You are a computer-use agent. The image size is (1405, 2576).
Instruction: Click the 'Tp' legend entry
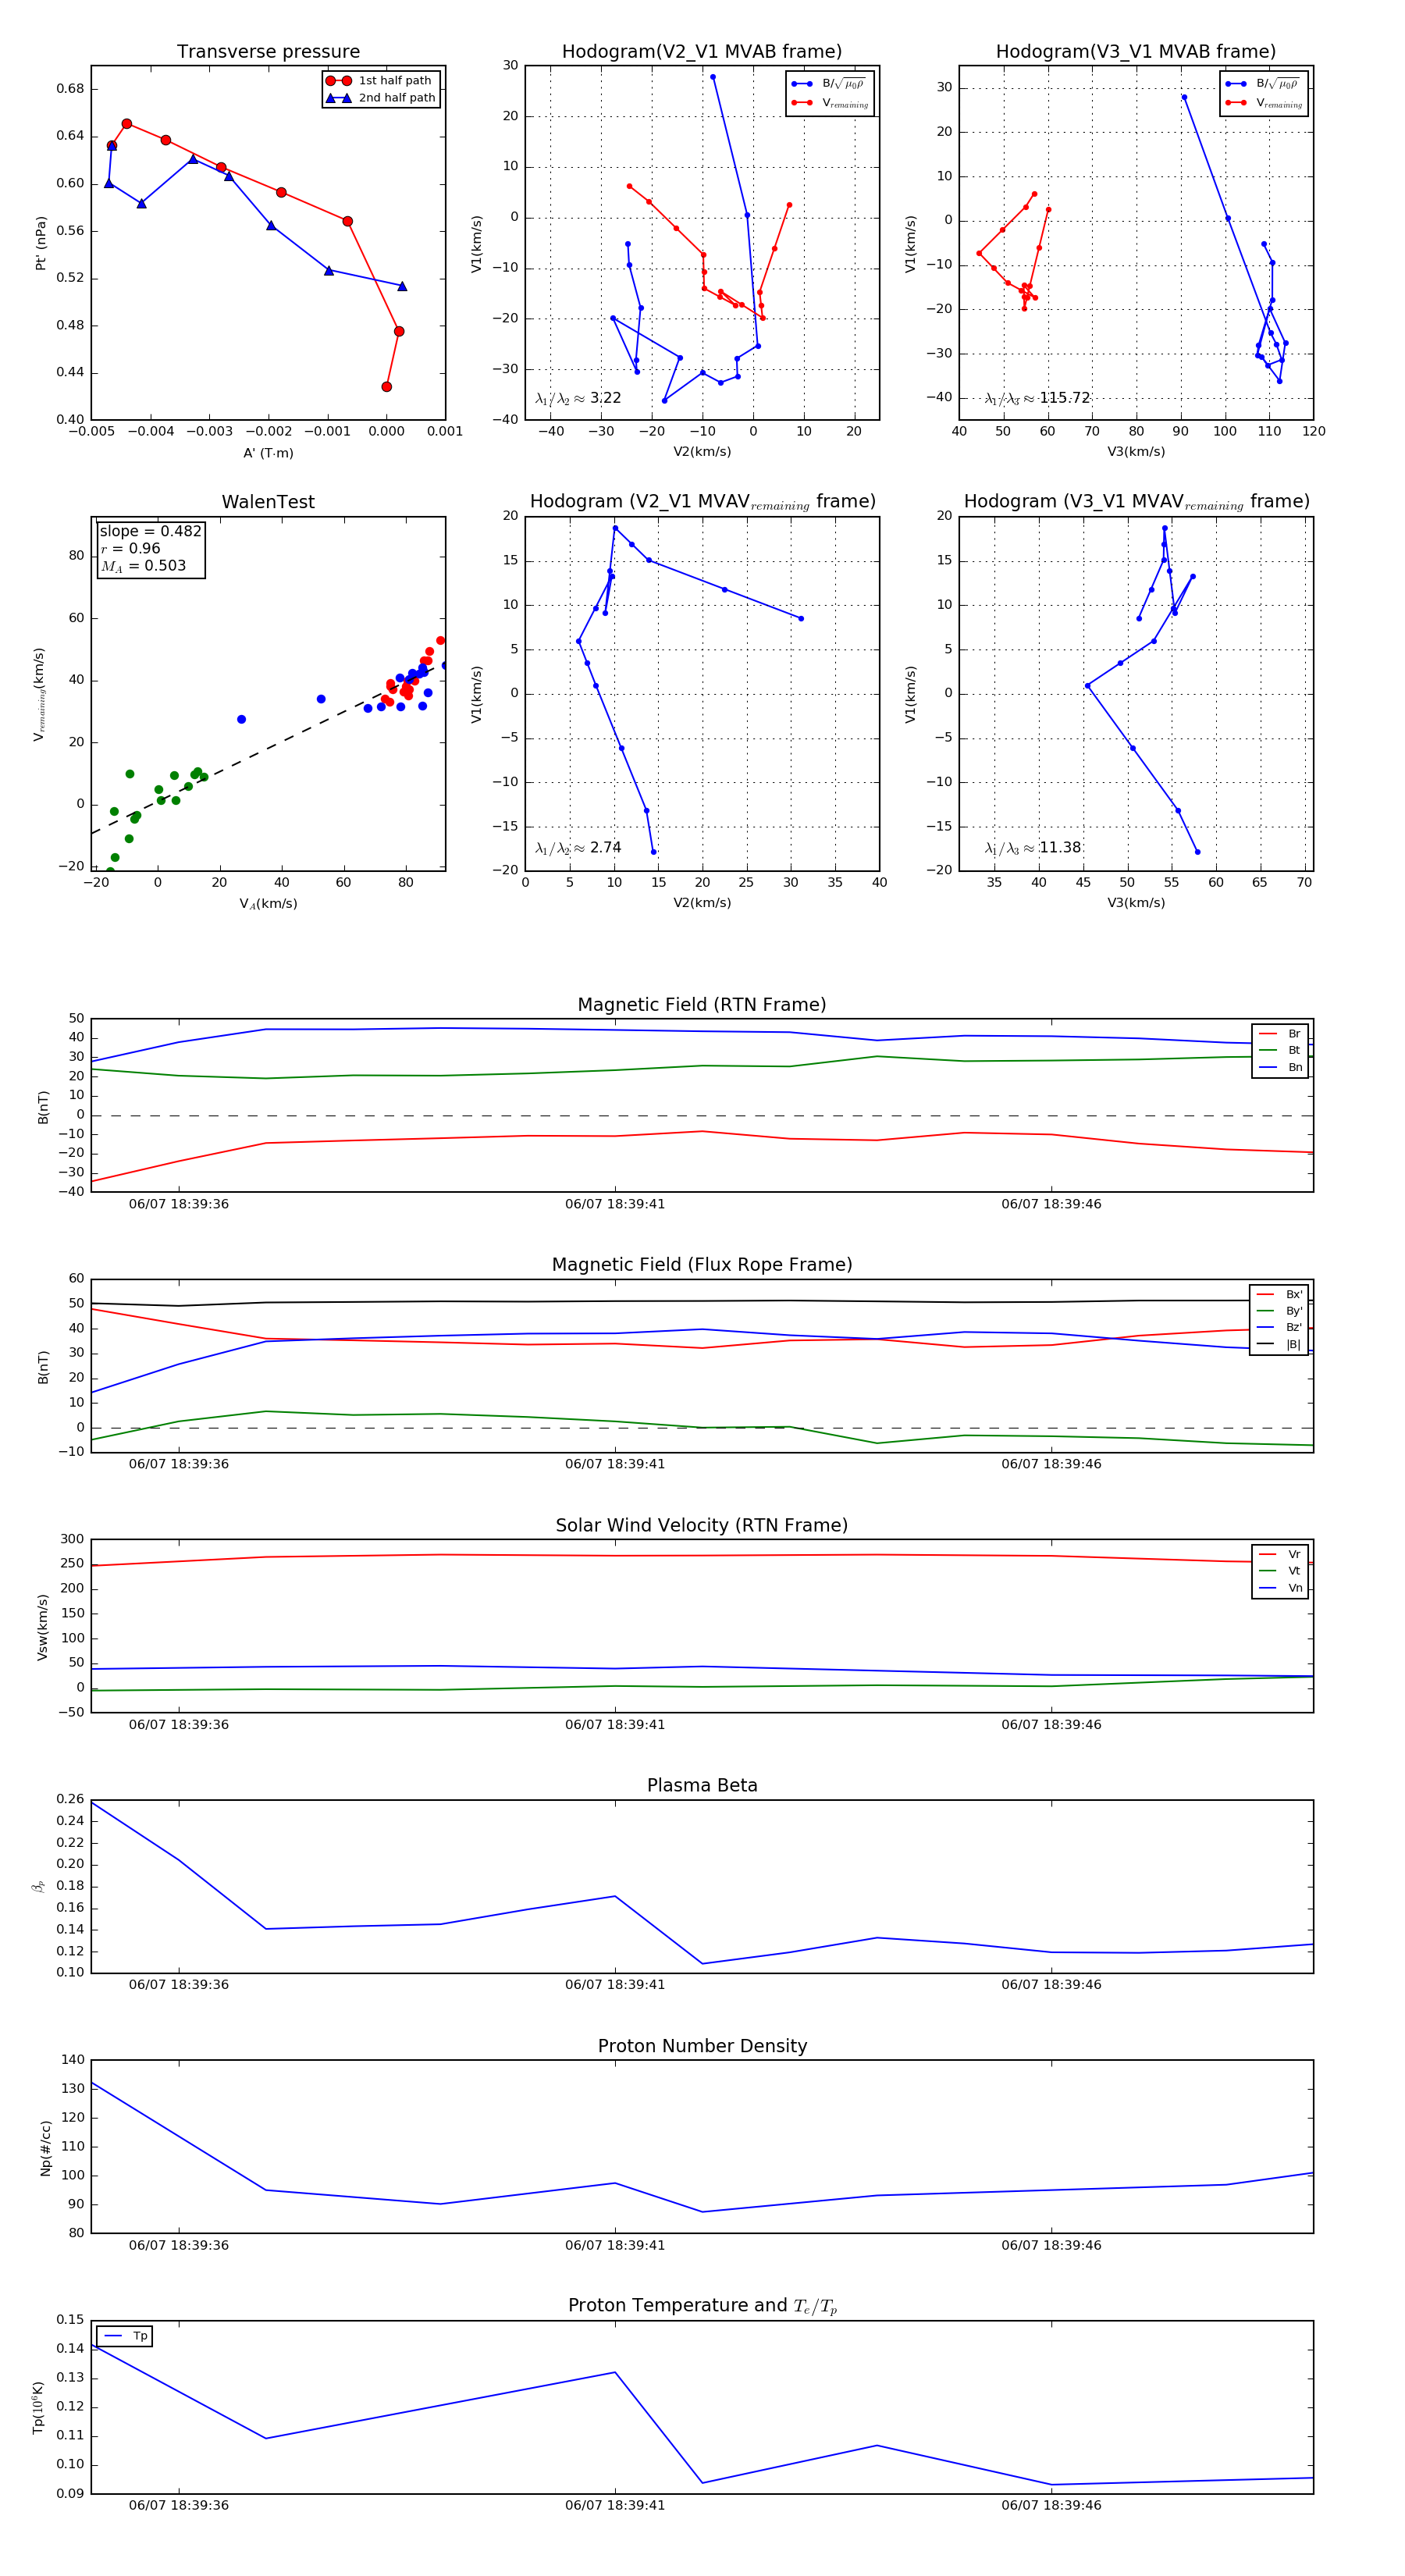(126, 2336)
